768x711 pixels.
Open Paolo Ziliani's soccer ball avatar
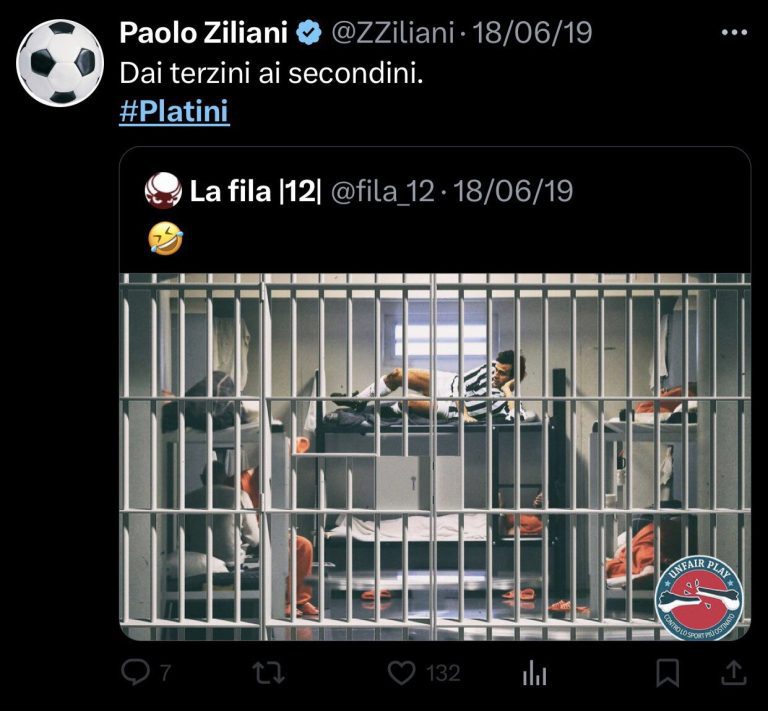60,63
